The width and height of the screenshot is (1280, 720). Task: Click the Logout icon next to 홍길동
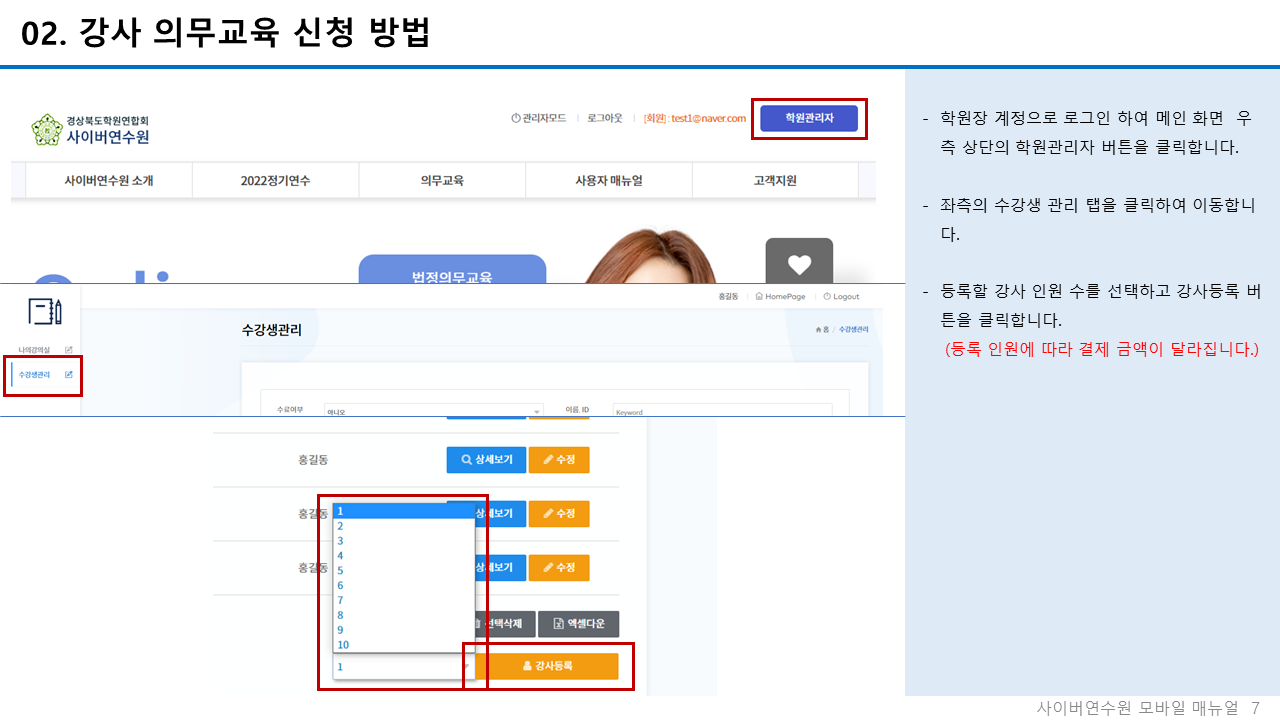point(826,296)
